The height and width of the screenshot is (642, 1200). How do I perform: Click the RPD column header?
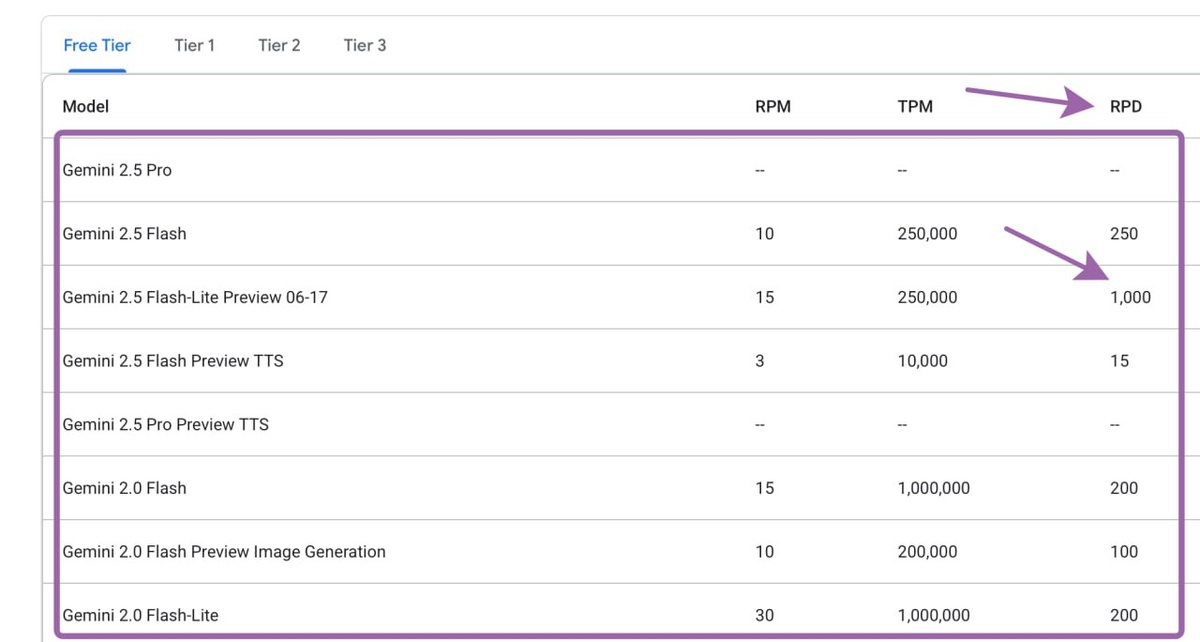point(1125,107)
